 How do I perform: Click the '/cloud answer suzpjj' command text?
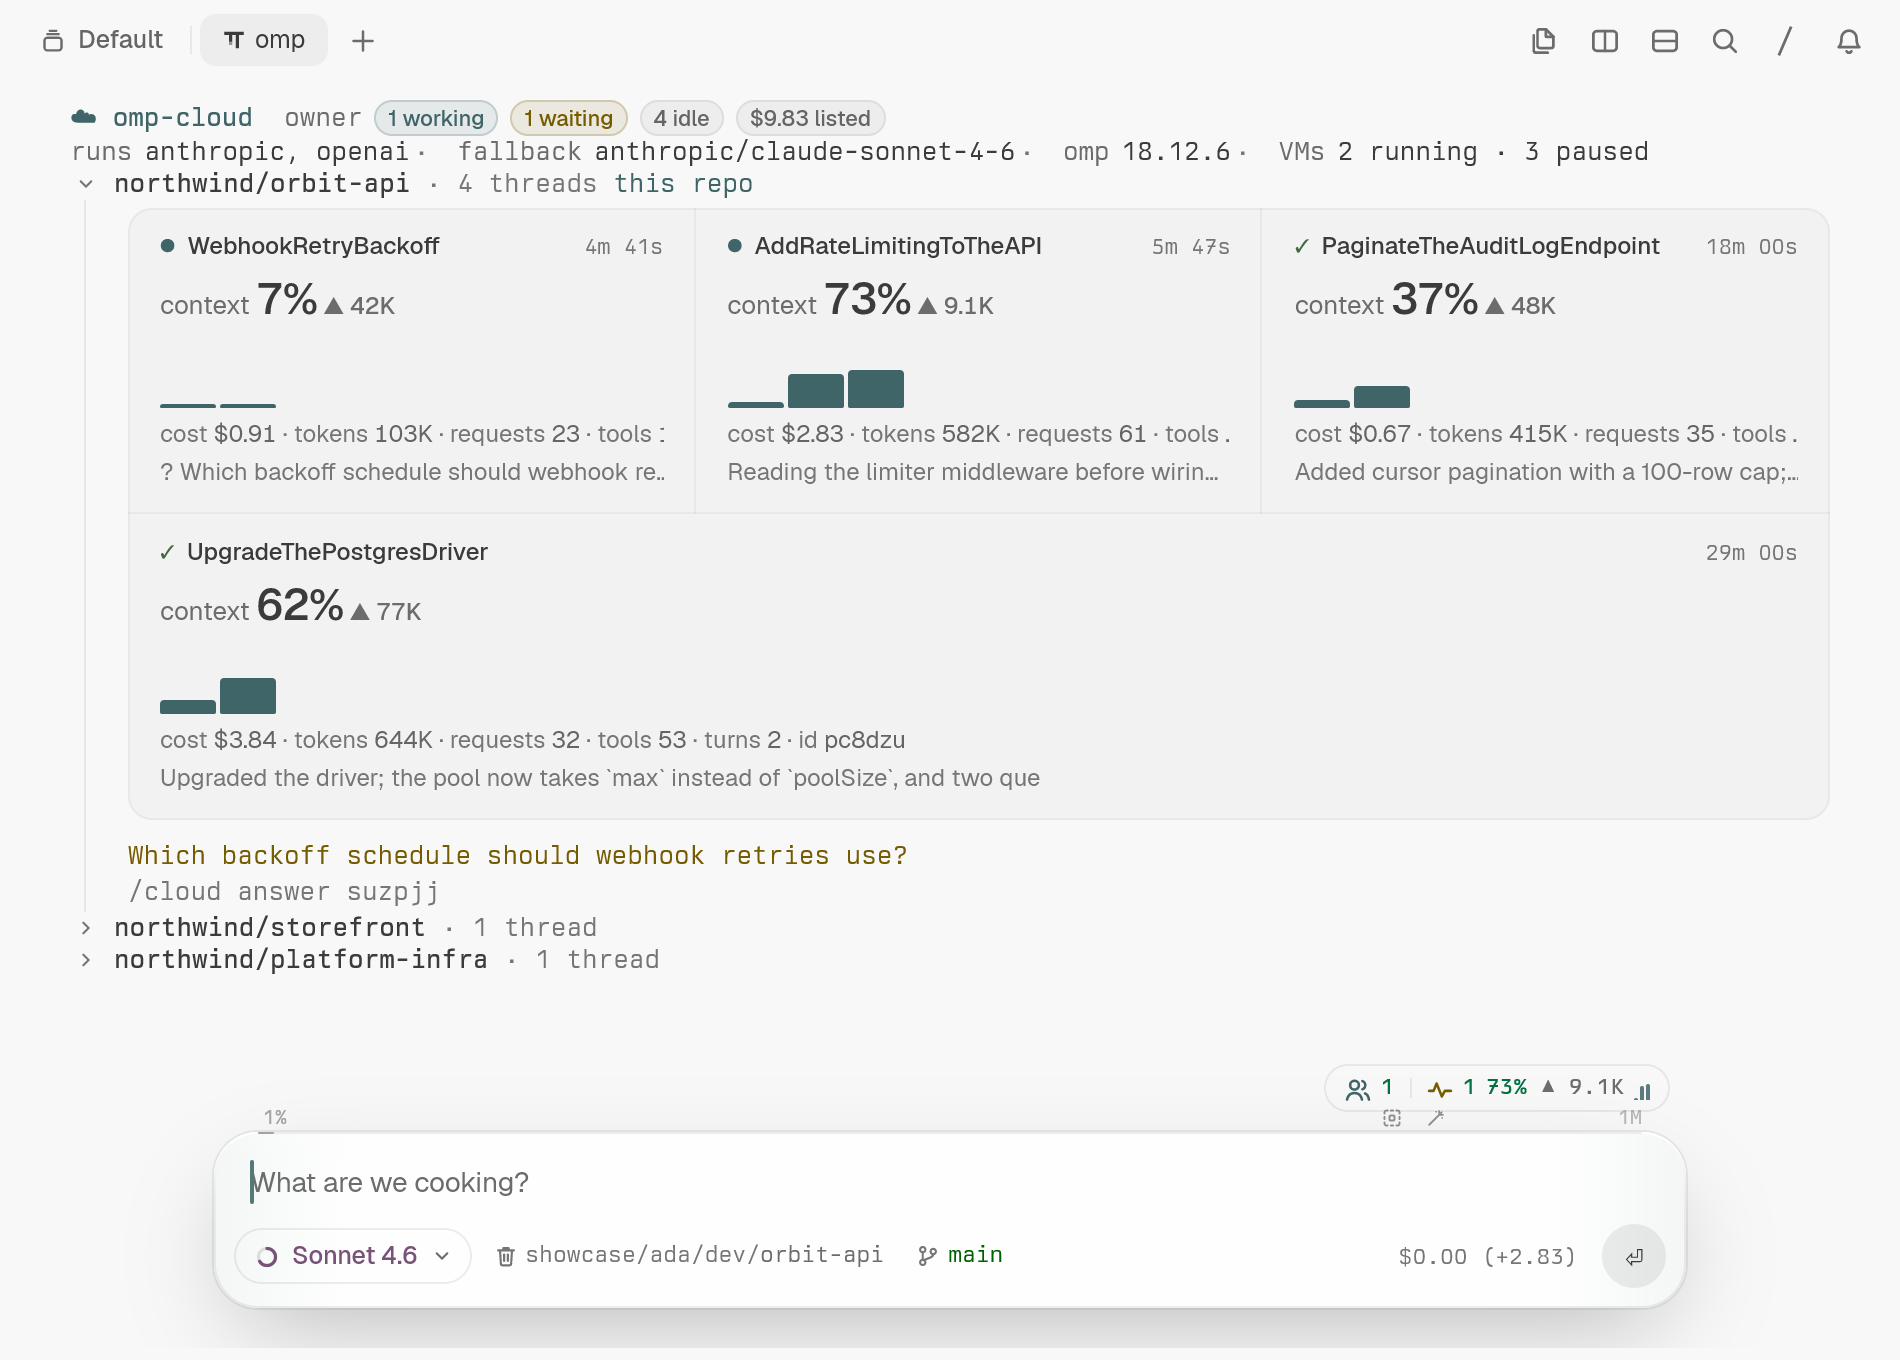[x=283, y=892]
